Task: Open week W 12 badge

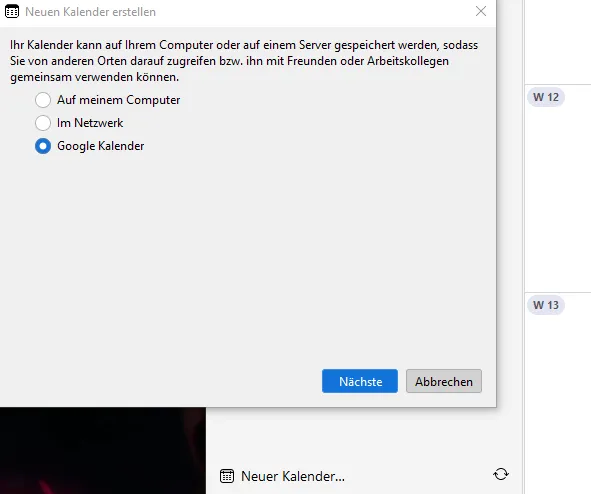Action: click(x=546, y=97)
